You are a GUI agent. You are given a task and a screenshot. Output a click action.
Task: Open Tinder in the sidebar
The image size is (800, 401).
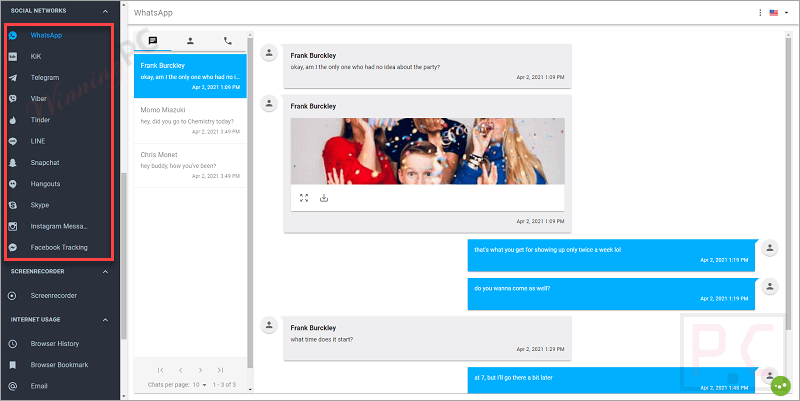pos(42,119)
